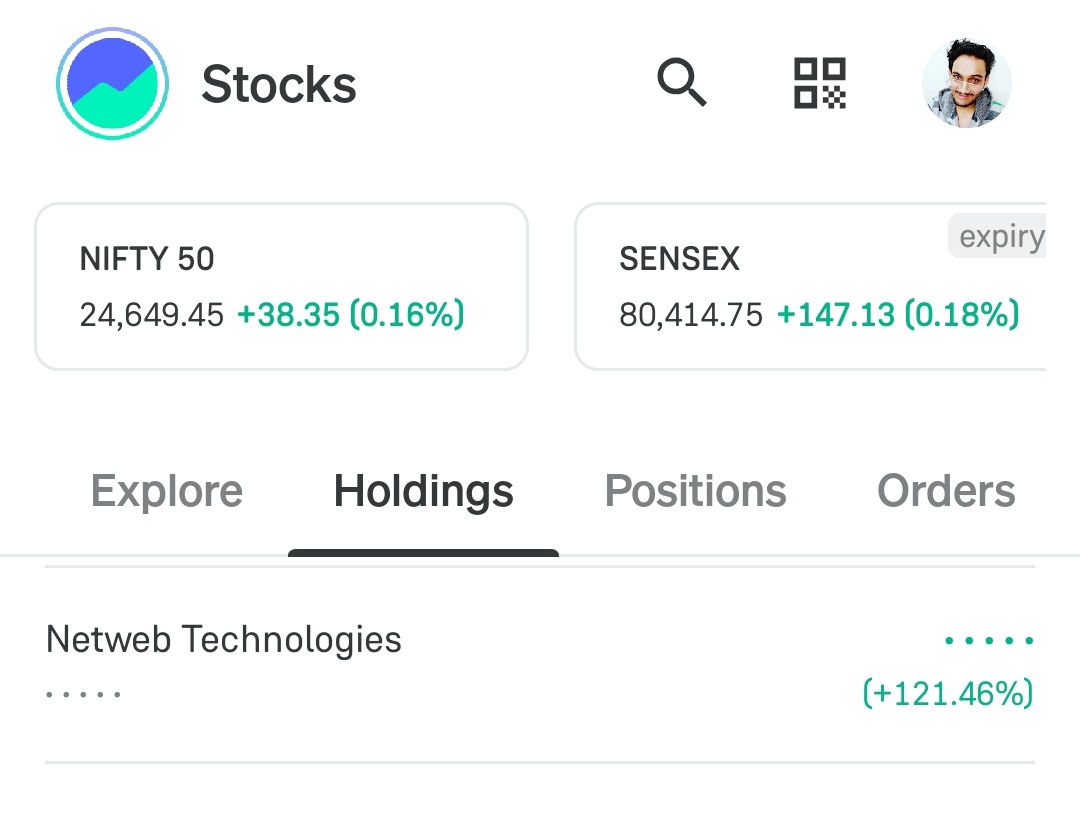1080x813 pixels.
Task: Switch to the Positions tab
Action: tap(696, 491)
